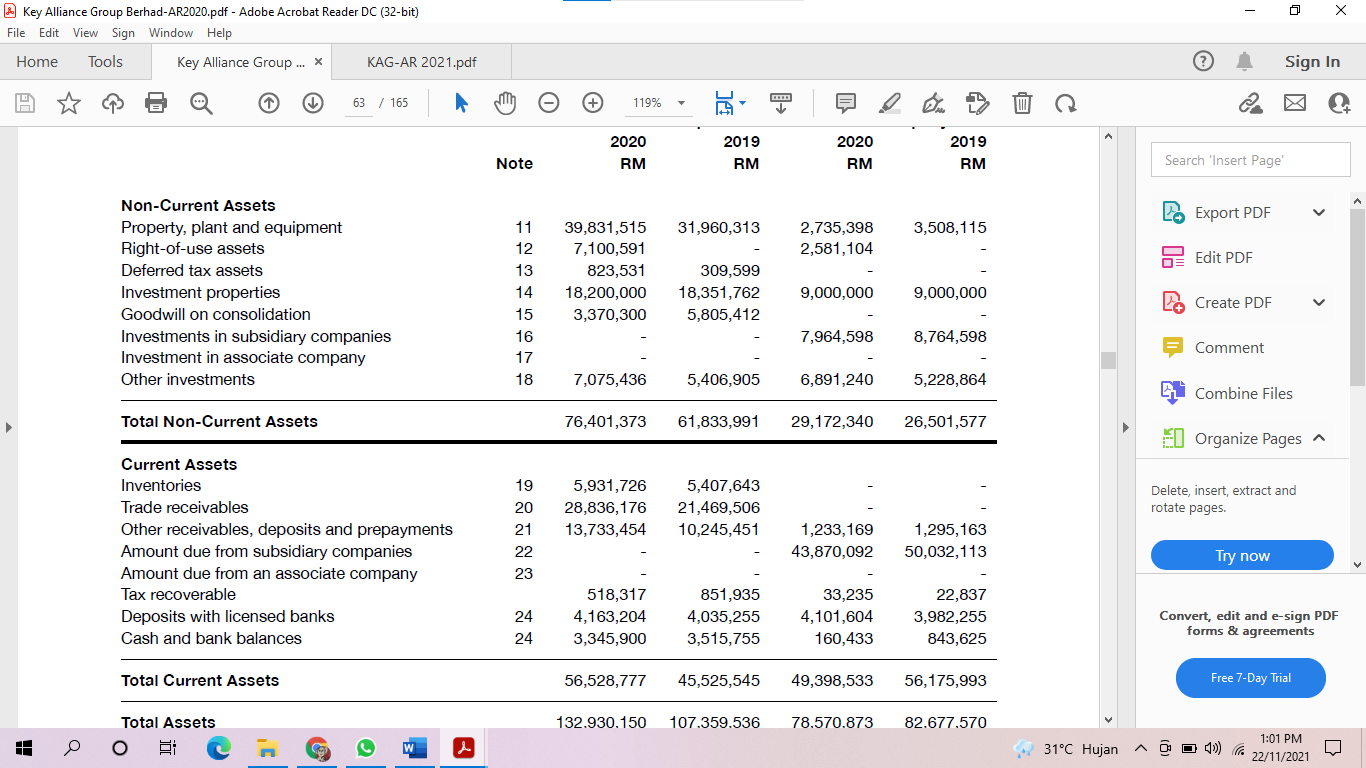The image size is (1366, 768).
Task: Click the page number field showing 63
Action: point(358,103)
